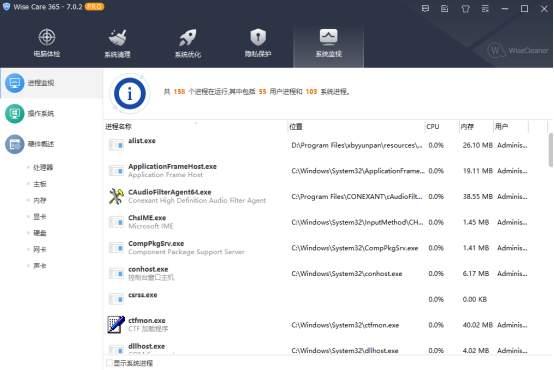Open the 显卡 hardware item
554x370 pixels.
[40, 217]
